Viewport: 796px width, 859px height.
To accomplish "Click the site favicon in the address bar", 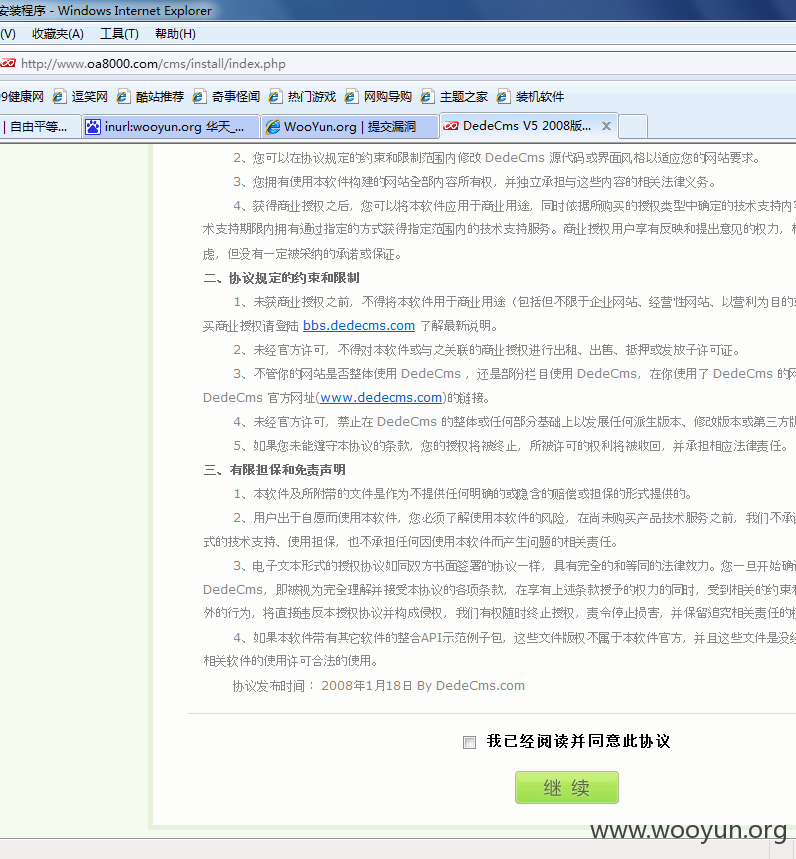I will pyautogui.click(x=8, y=63).
